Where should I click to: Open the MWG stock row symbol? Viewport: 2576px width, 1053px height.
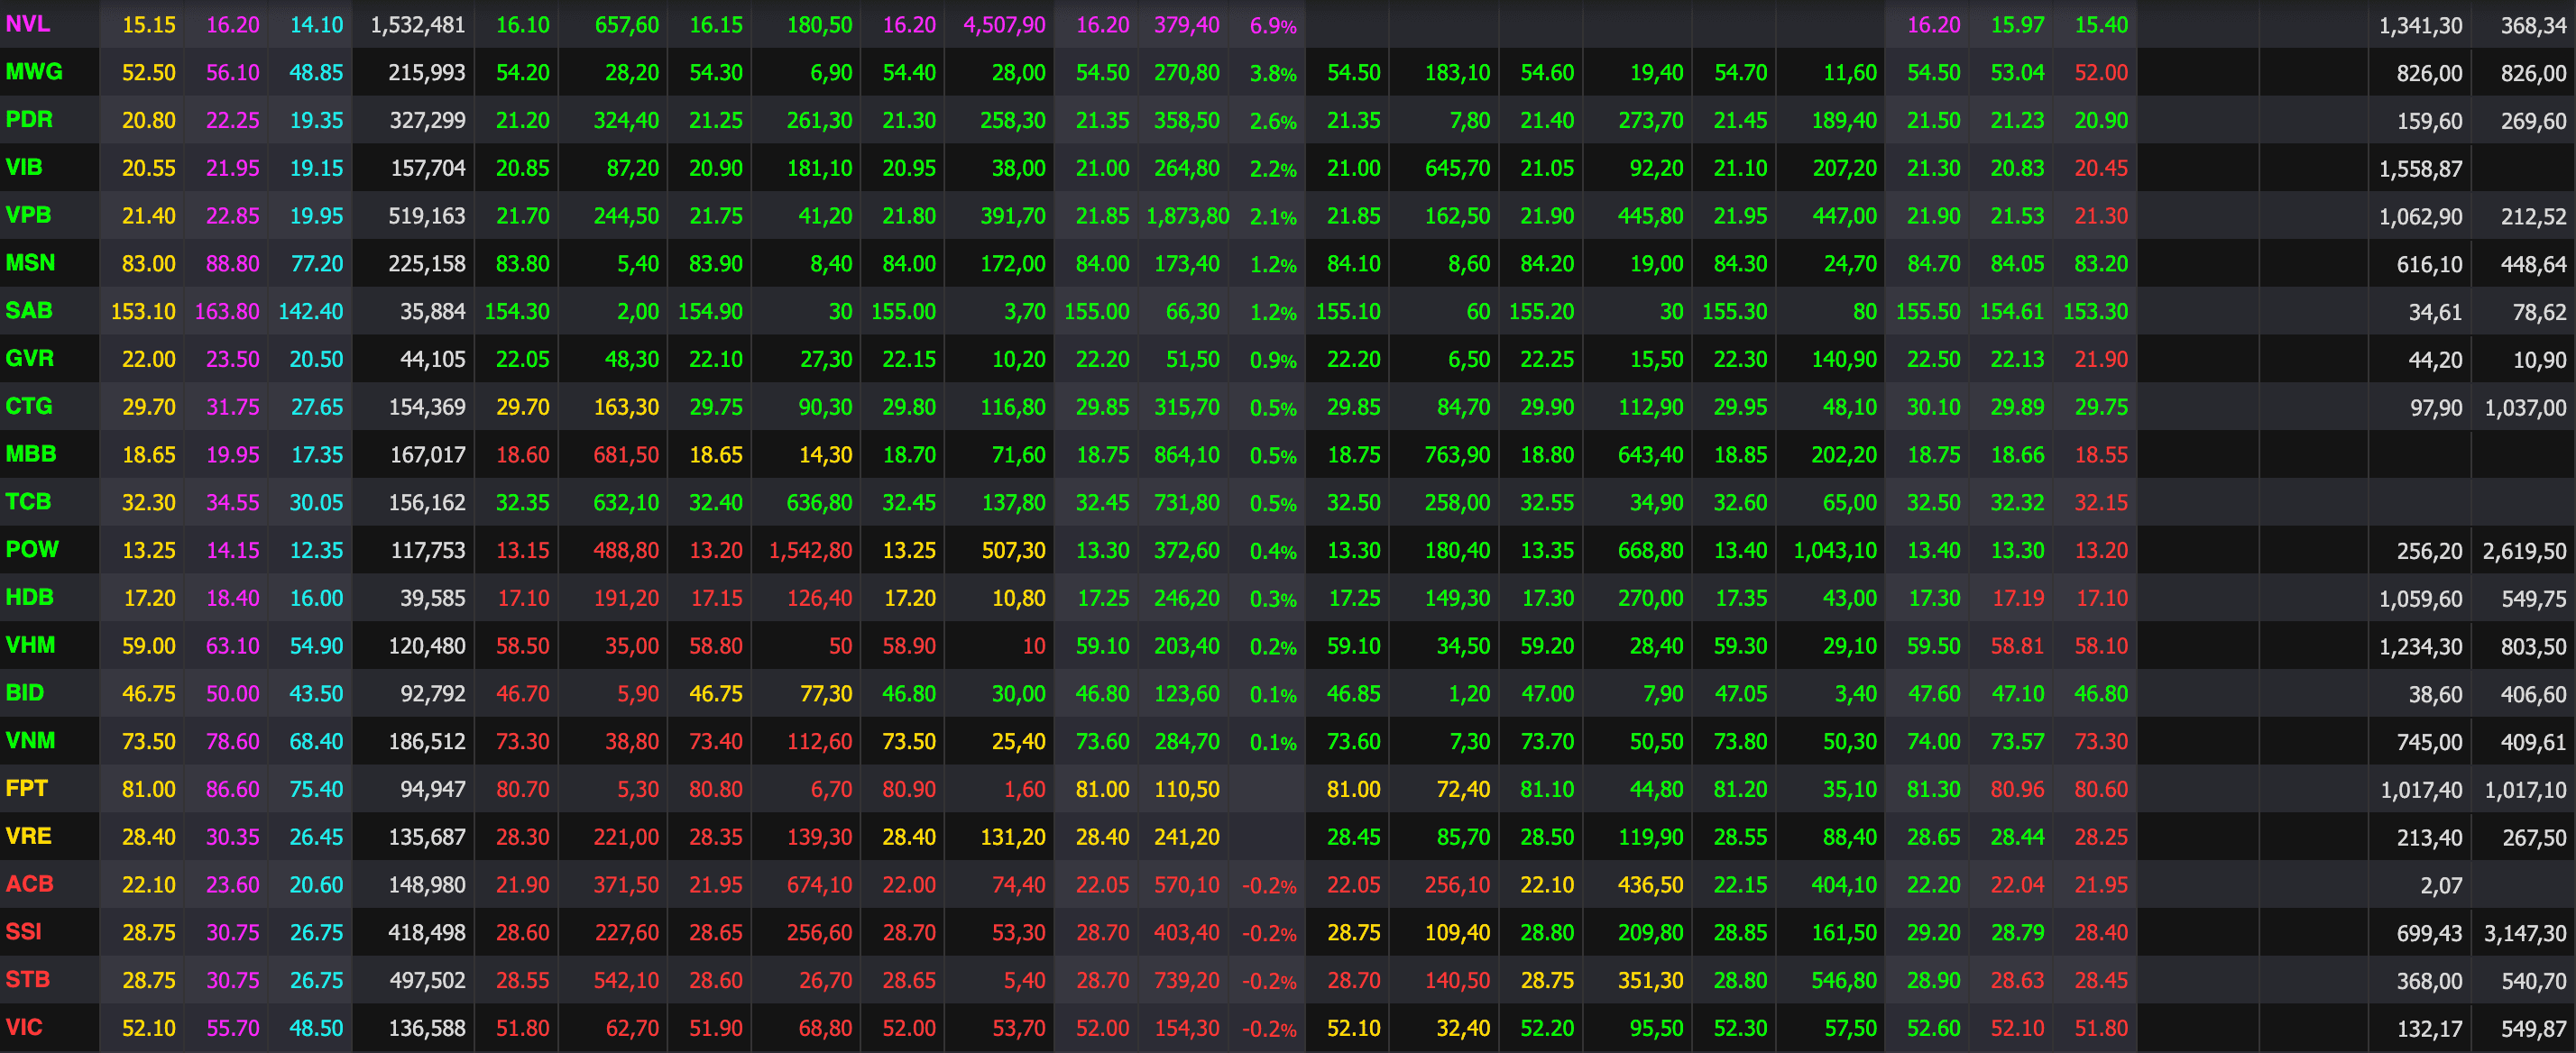[x=34, y=72]
